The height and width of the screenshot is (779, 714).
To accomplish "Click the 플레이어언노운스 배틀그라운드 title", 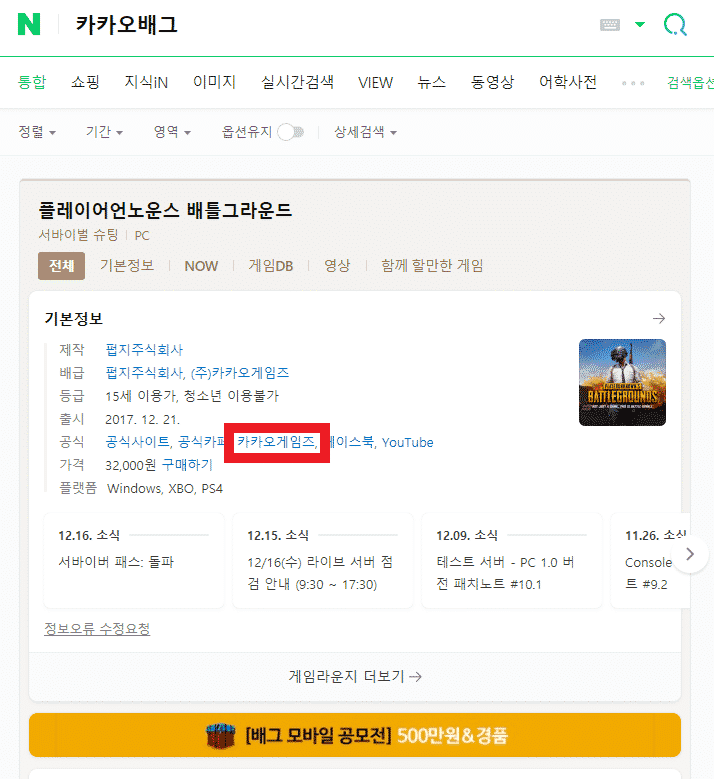I will click(x=165, y=210).
